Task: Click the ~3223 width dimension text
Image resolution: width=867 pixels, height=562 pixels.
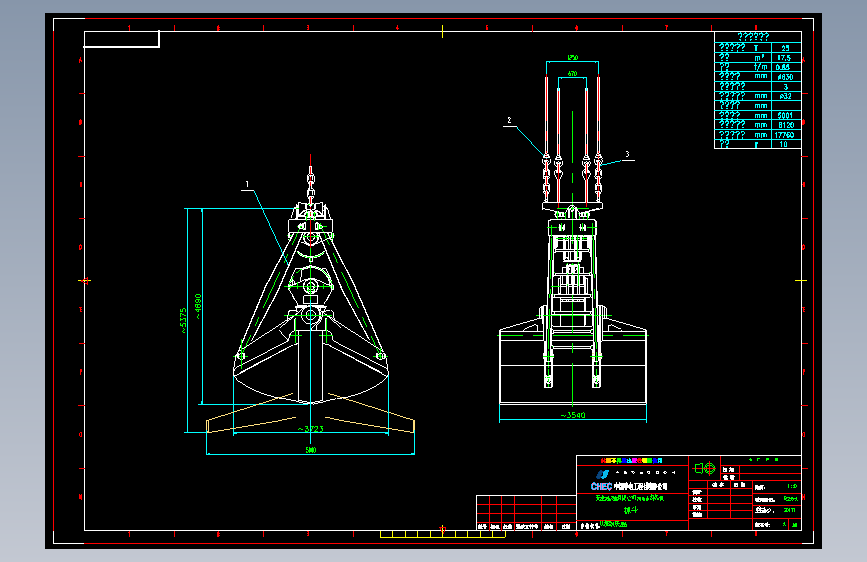Action: tap(311, 429)
